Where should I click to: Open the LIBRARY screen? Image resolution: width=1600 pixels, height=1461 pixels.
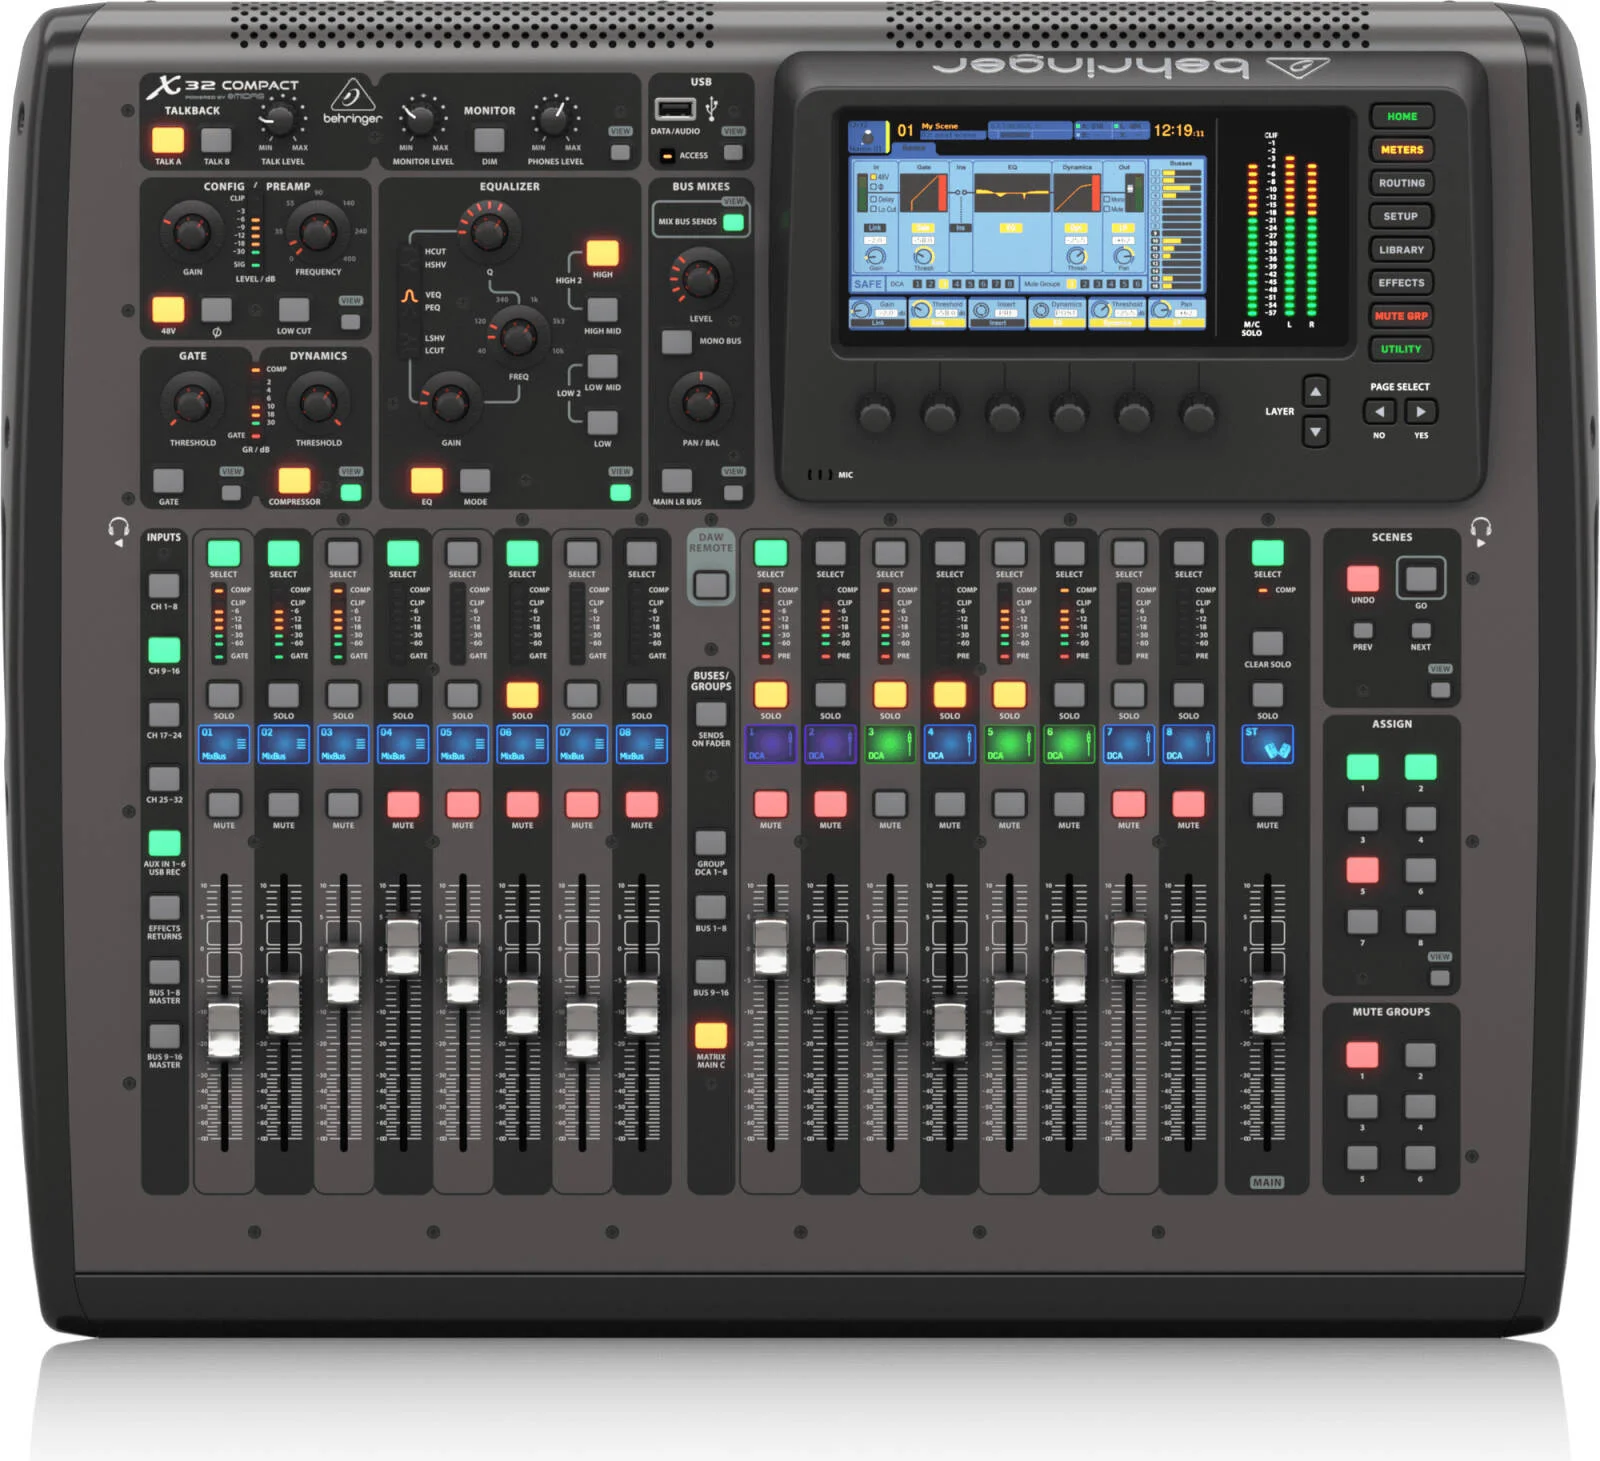click(x=1402, y=249)
